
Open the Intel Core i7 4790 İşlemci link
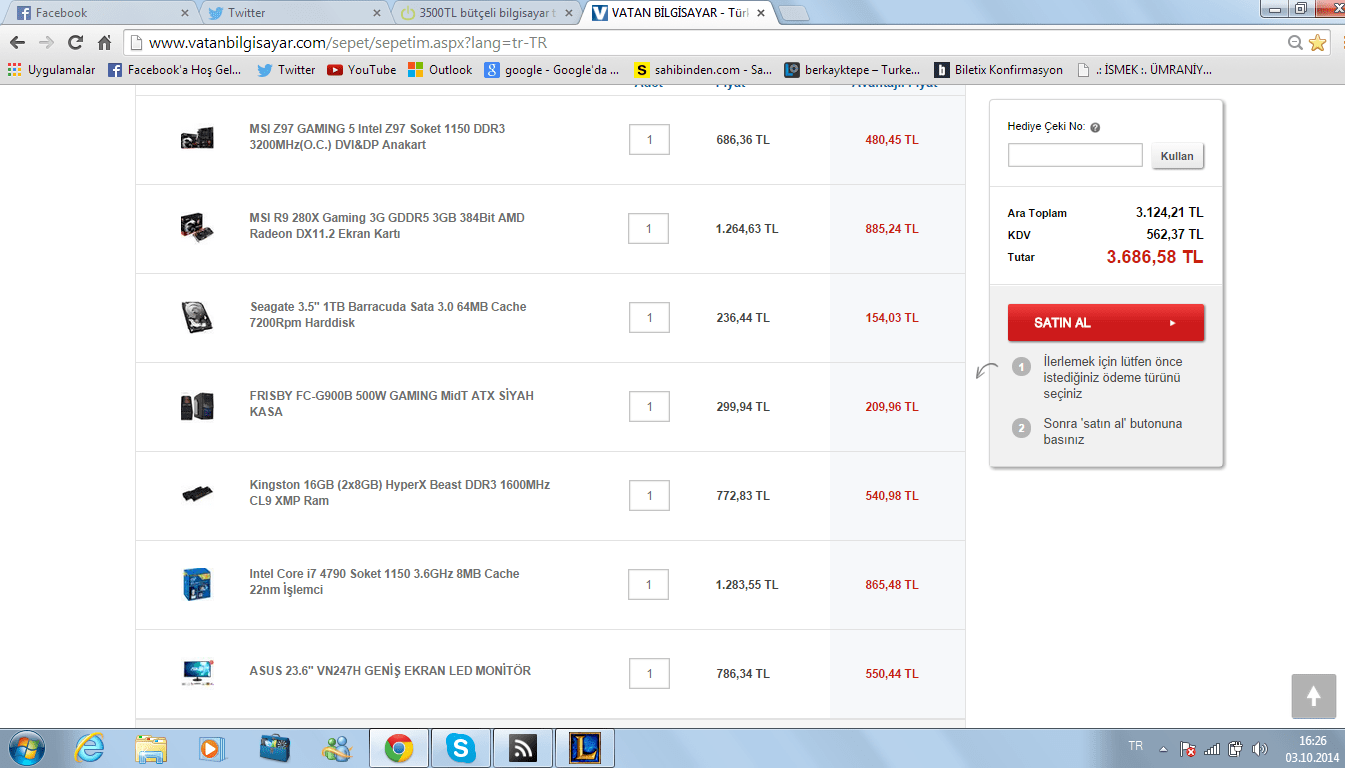tap(384, 582)
